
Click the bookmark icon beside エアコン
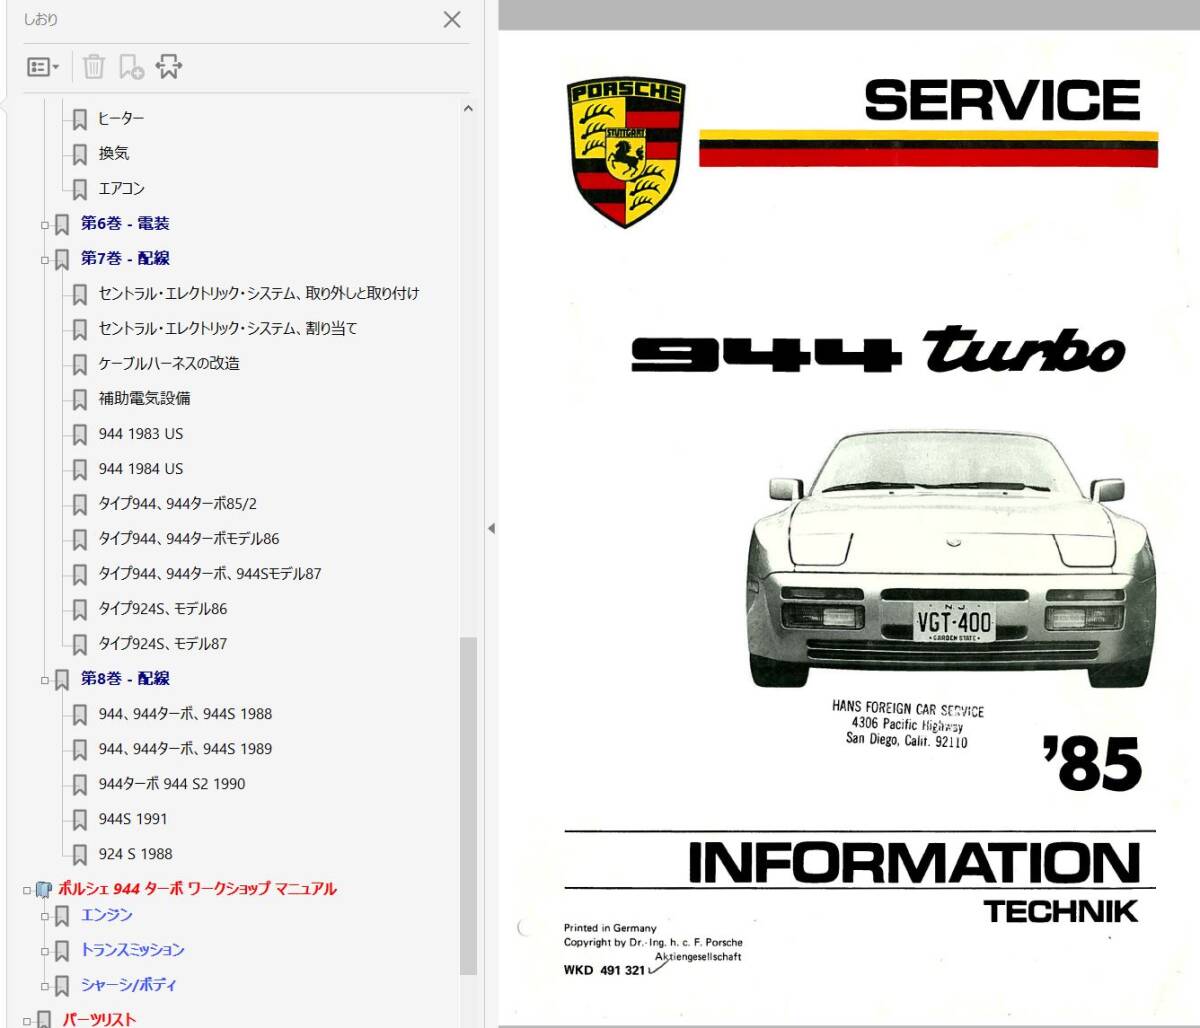point(80,189)
